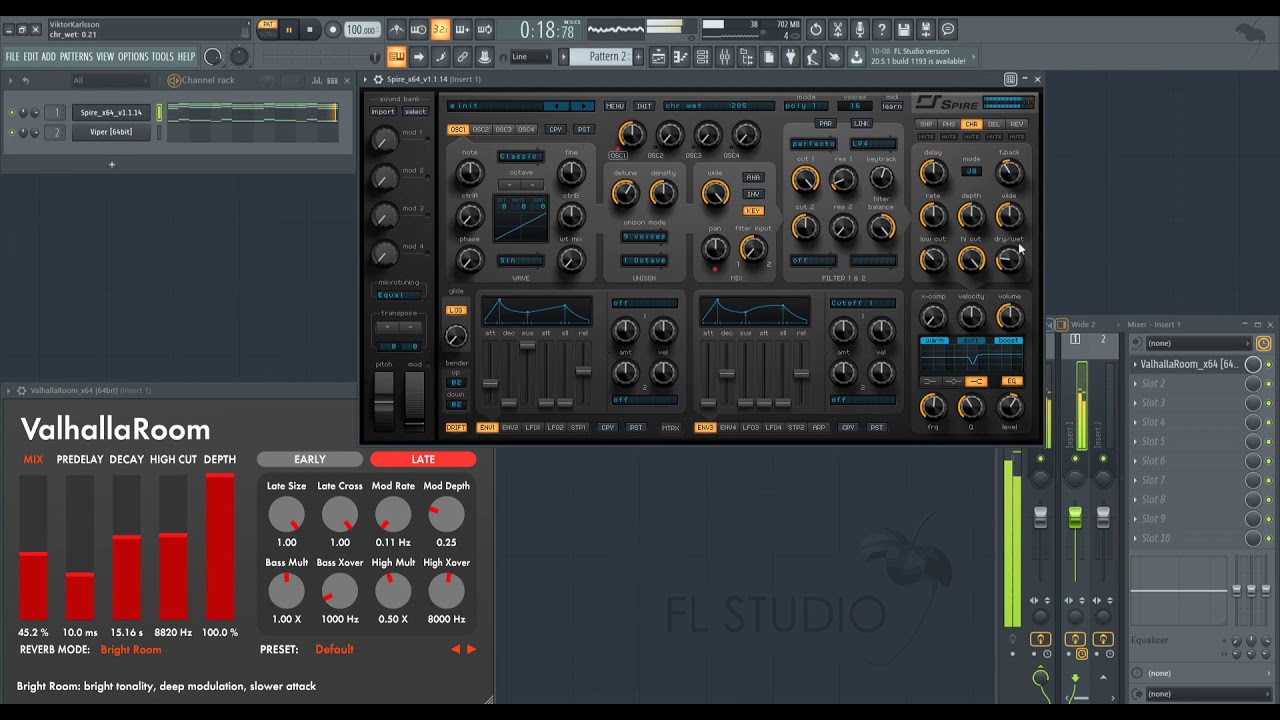Adjust the Spire dry/wet knob
Viewport: 1280px width, 720px height.
pyautogui.click(x=1009, y=260)
